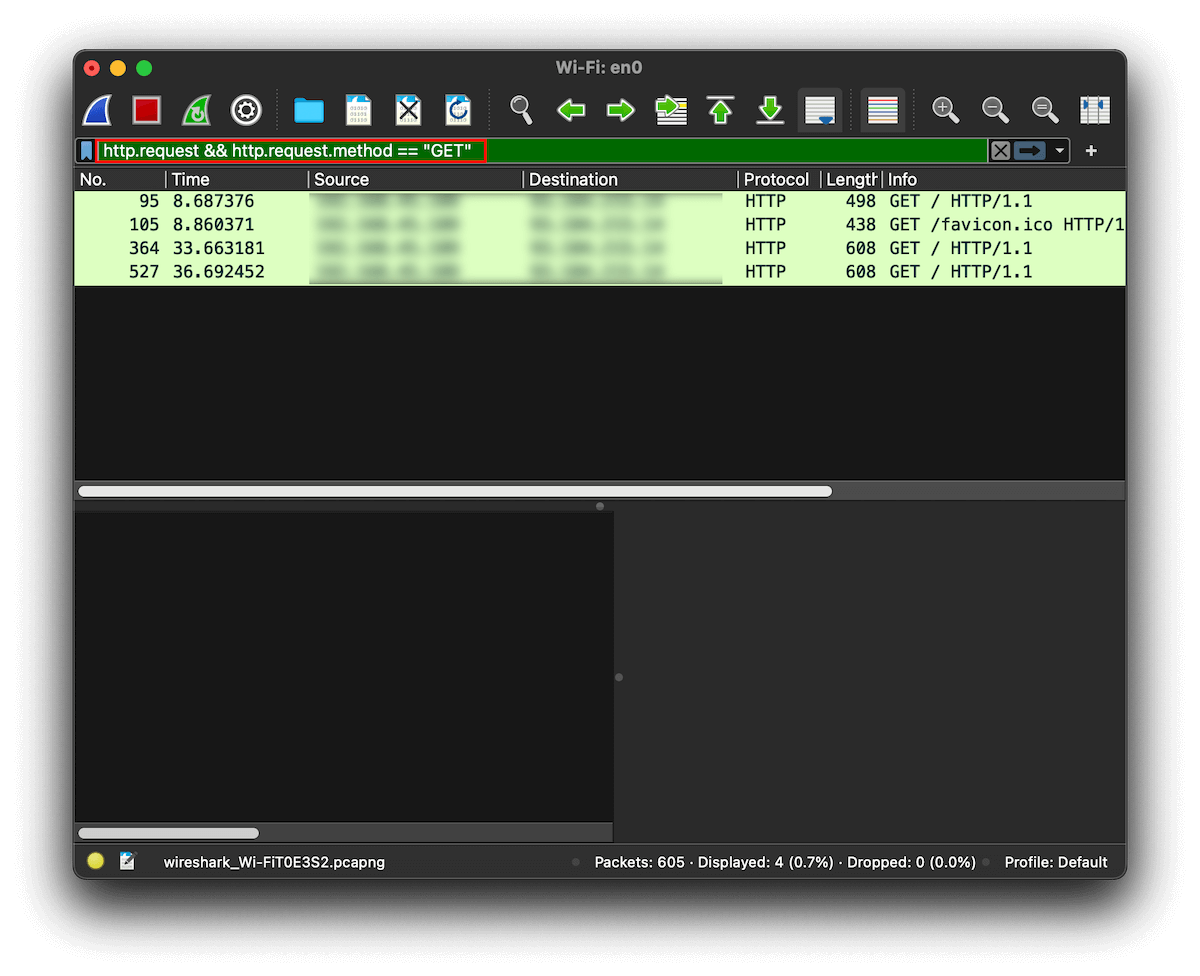Image resolution: width=1200 pixels, height=976 pixels.
Task: Open the capture options gear
Action: [x=246, y=110]
